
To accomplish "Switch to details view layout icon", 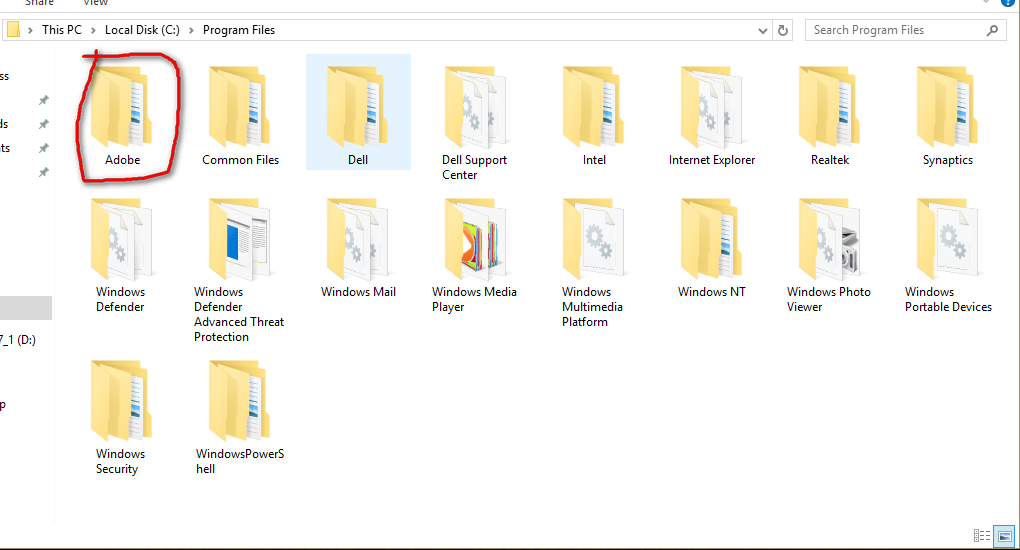I will pyautogui.click(x=982, y=536).
